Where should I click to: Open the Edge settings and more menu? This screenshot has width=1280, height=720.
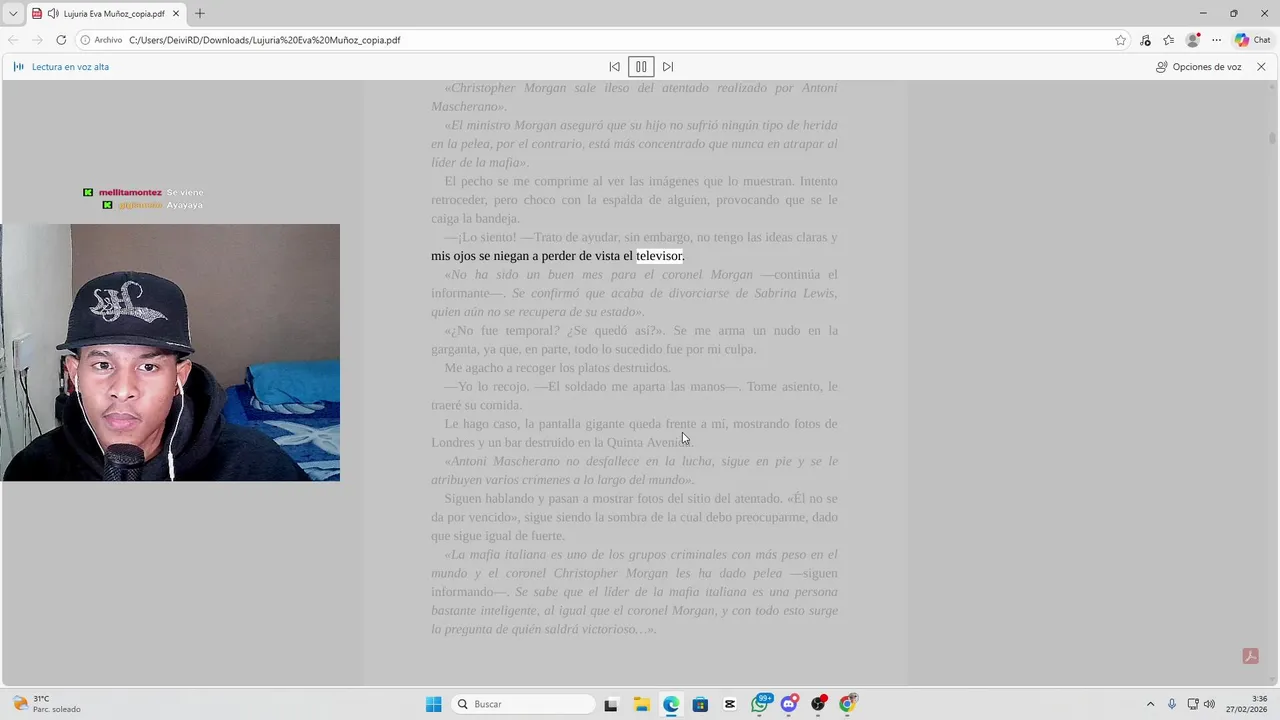click(1217, 40)
